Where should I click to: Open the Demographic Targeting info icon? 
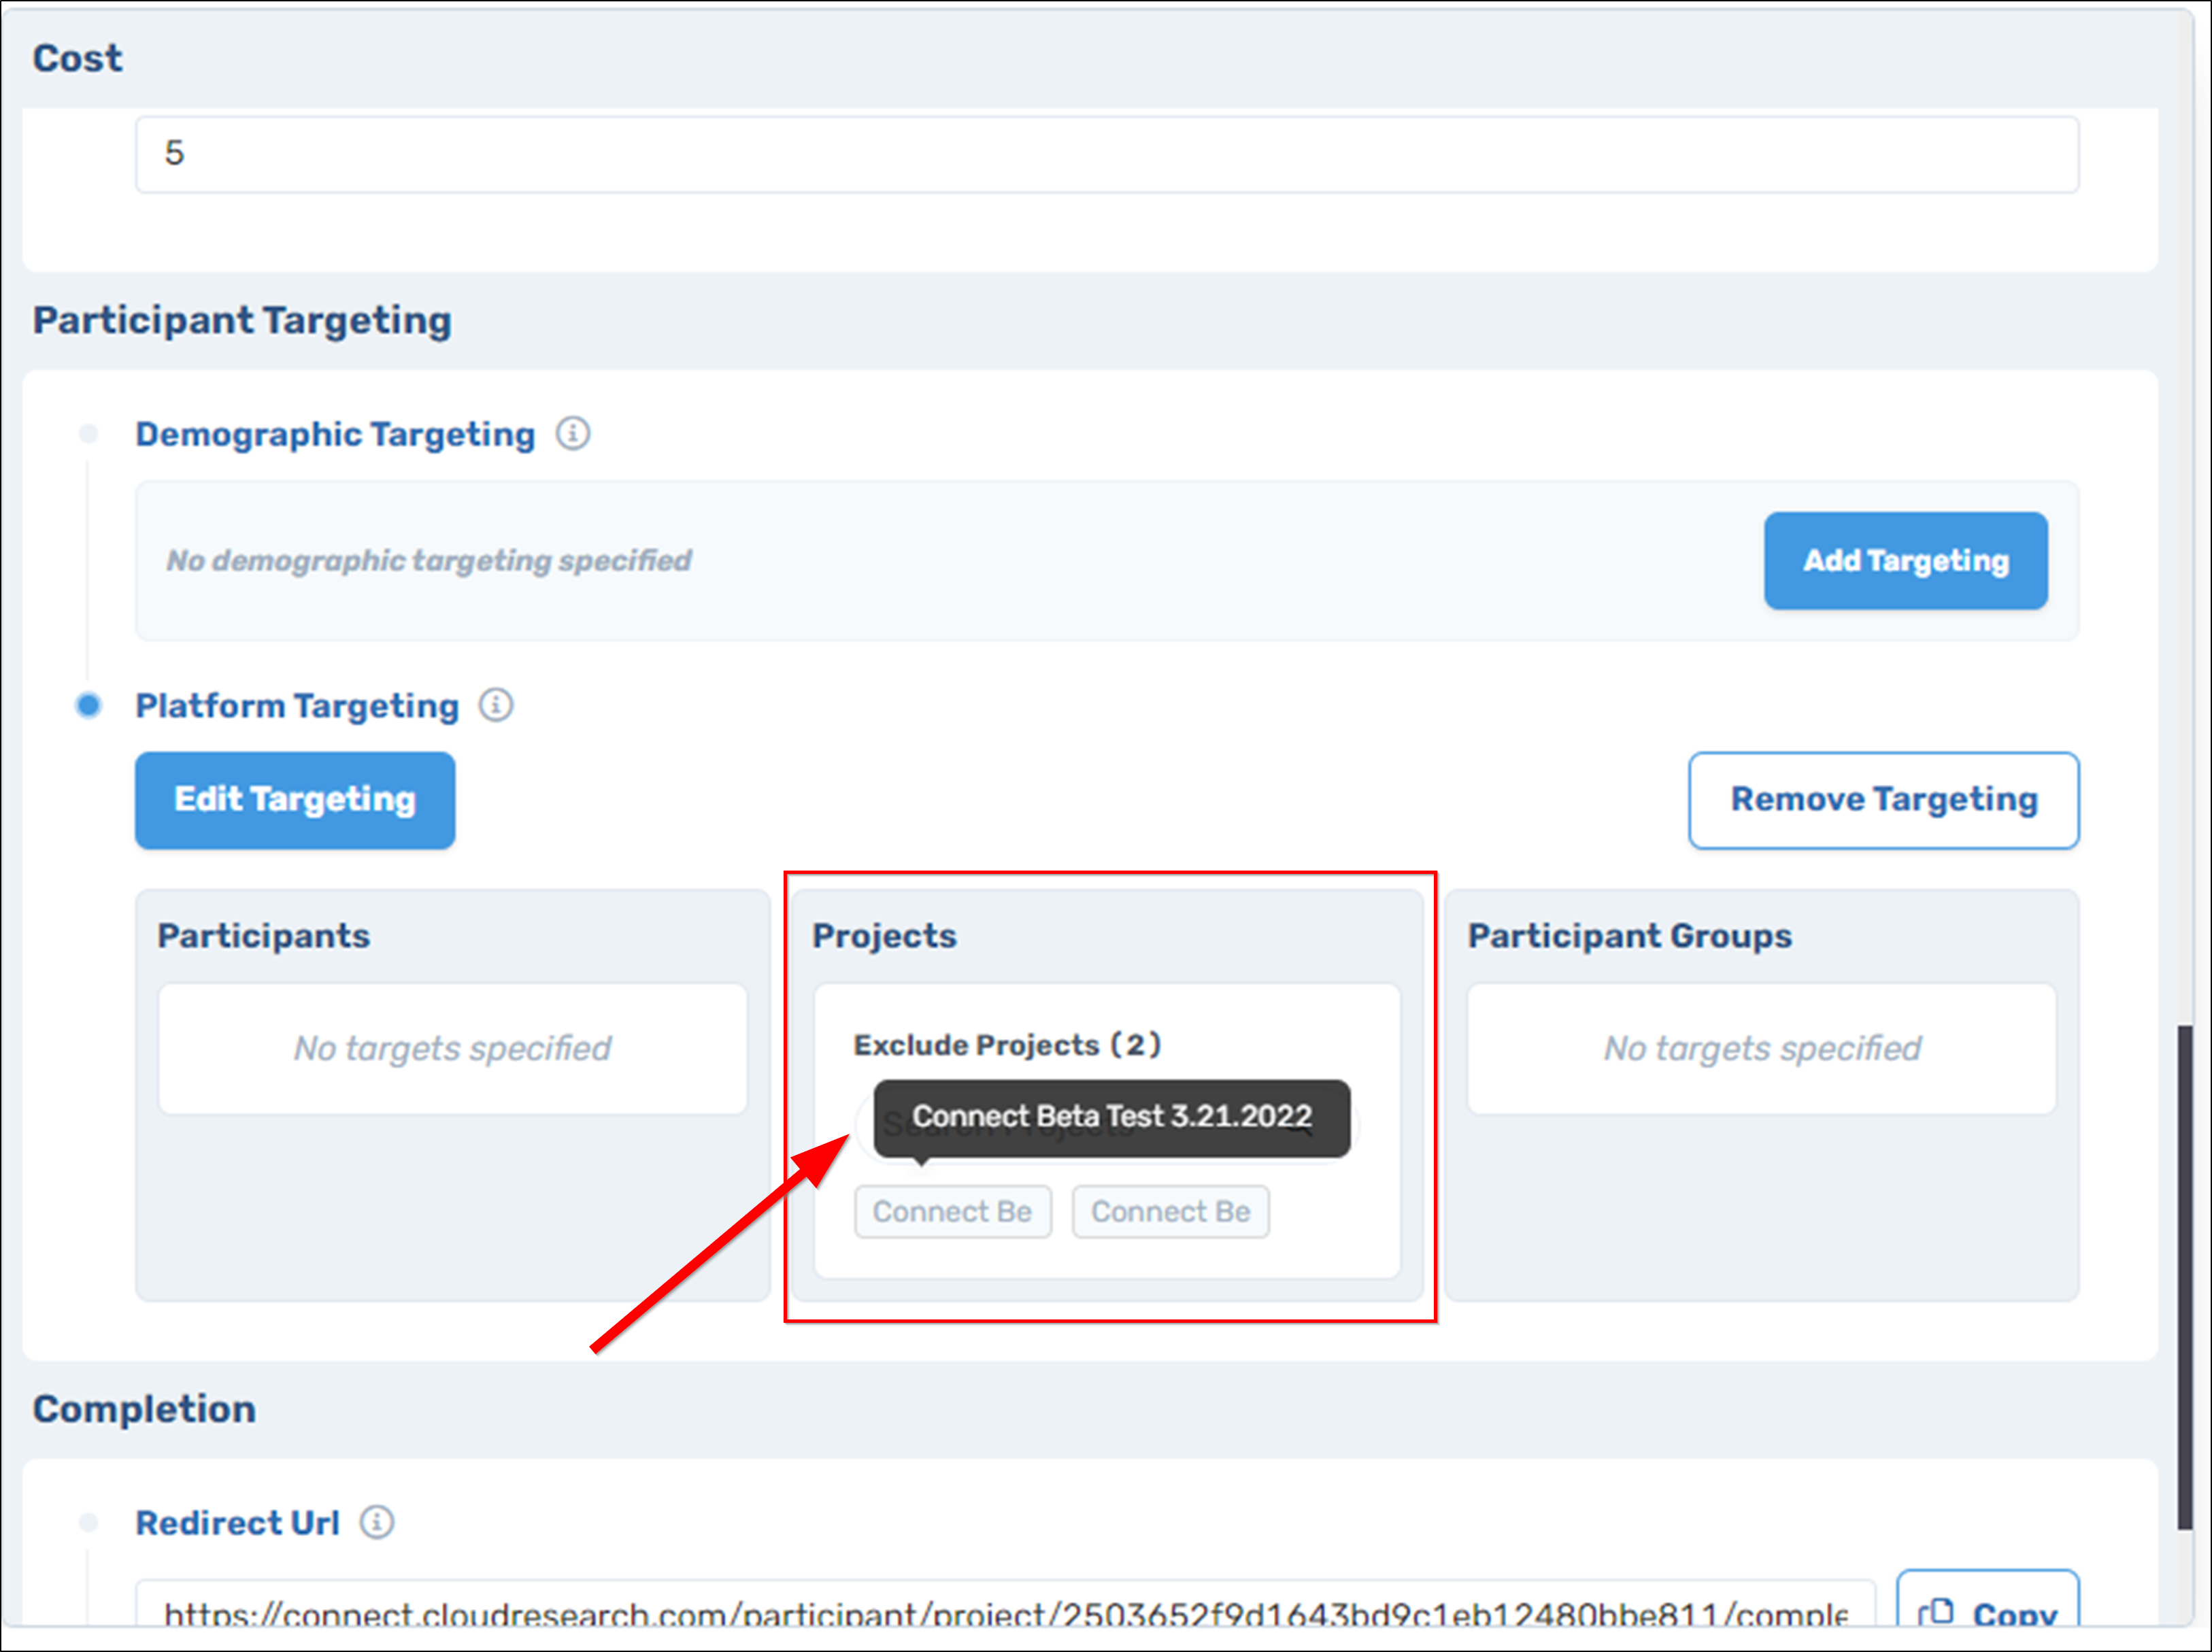pos(573,434)
